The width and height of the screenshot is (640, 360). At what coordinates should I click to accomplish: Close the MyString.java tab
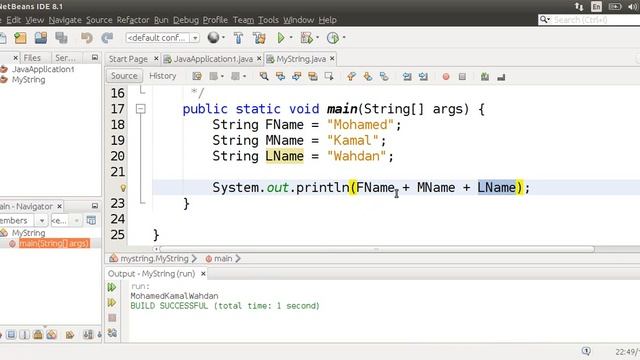332,59
